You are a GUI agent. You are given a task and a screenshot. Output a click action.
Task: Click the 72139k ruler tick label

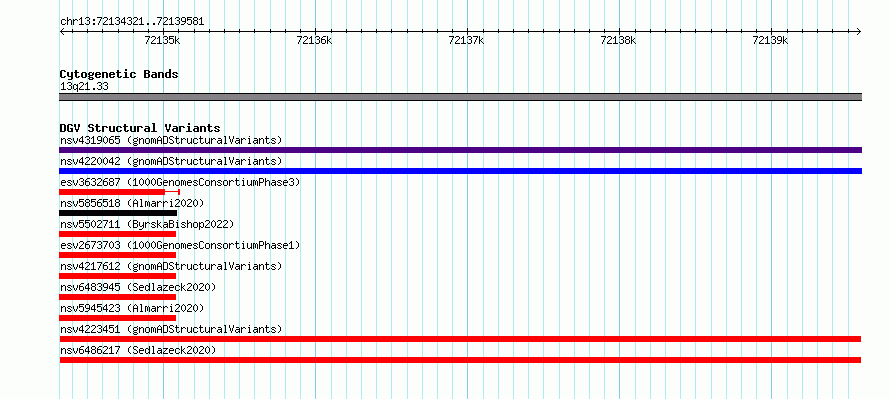pyautogui.click(x=770, y=40)
